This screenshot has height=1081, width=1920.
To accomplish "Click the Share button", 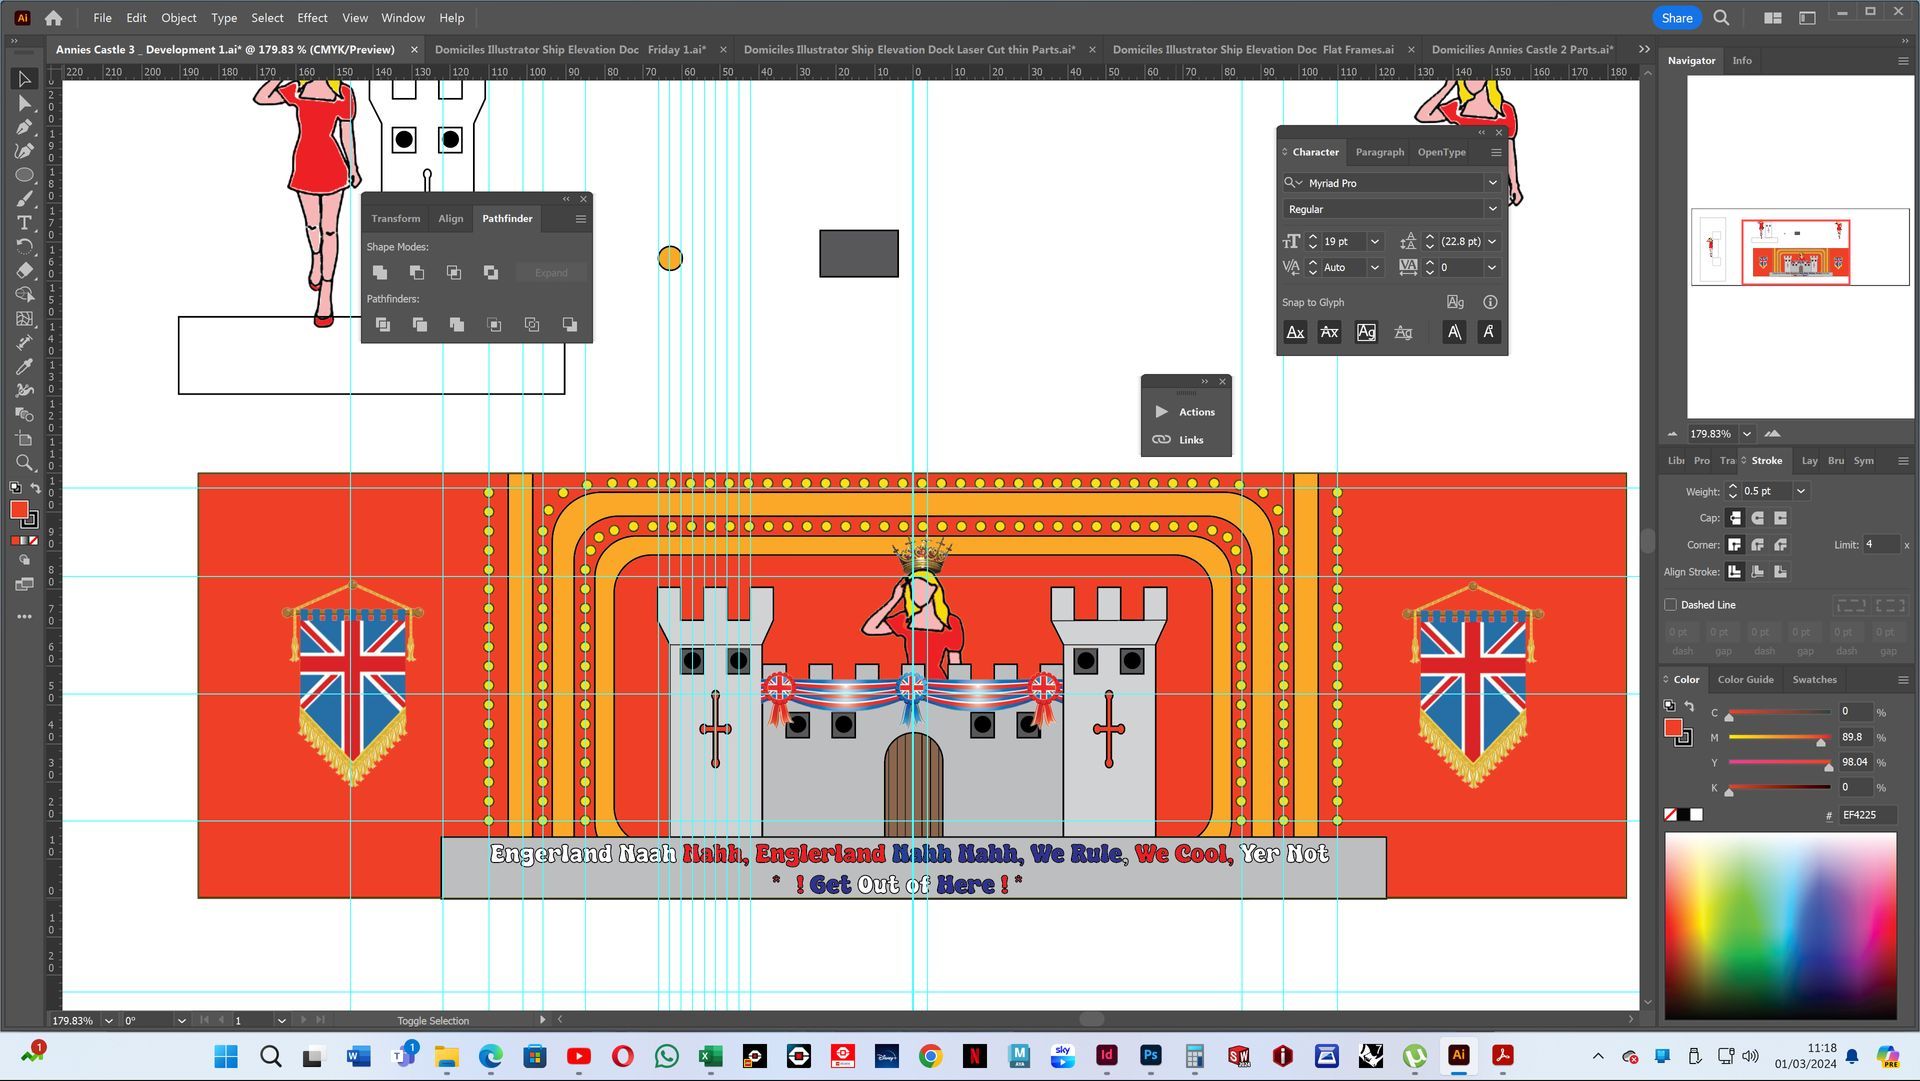I will click(1676, 18).
